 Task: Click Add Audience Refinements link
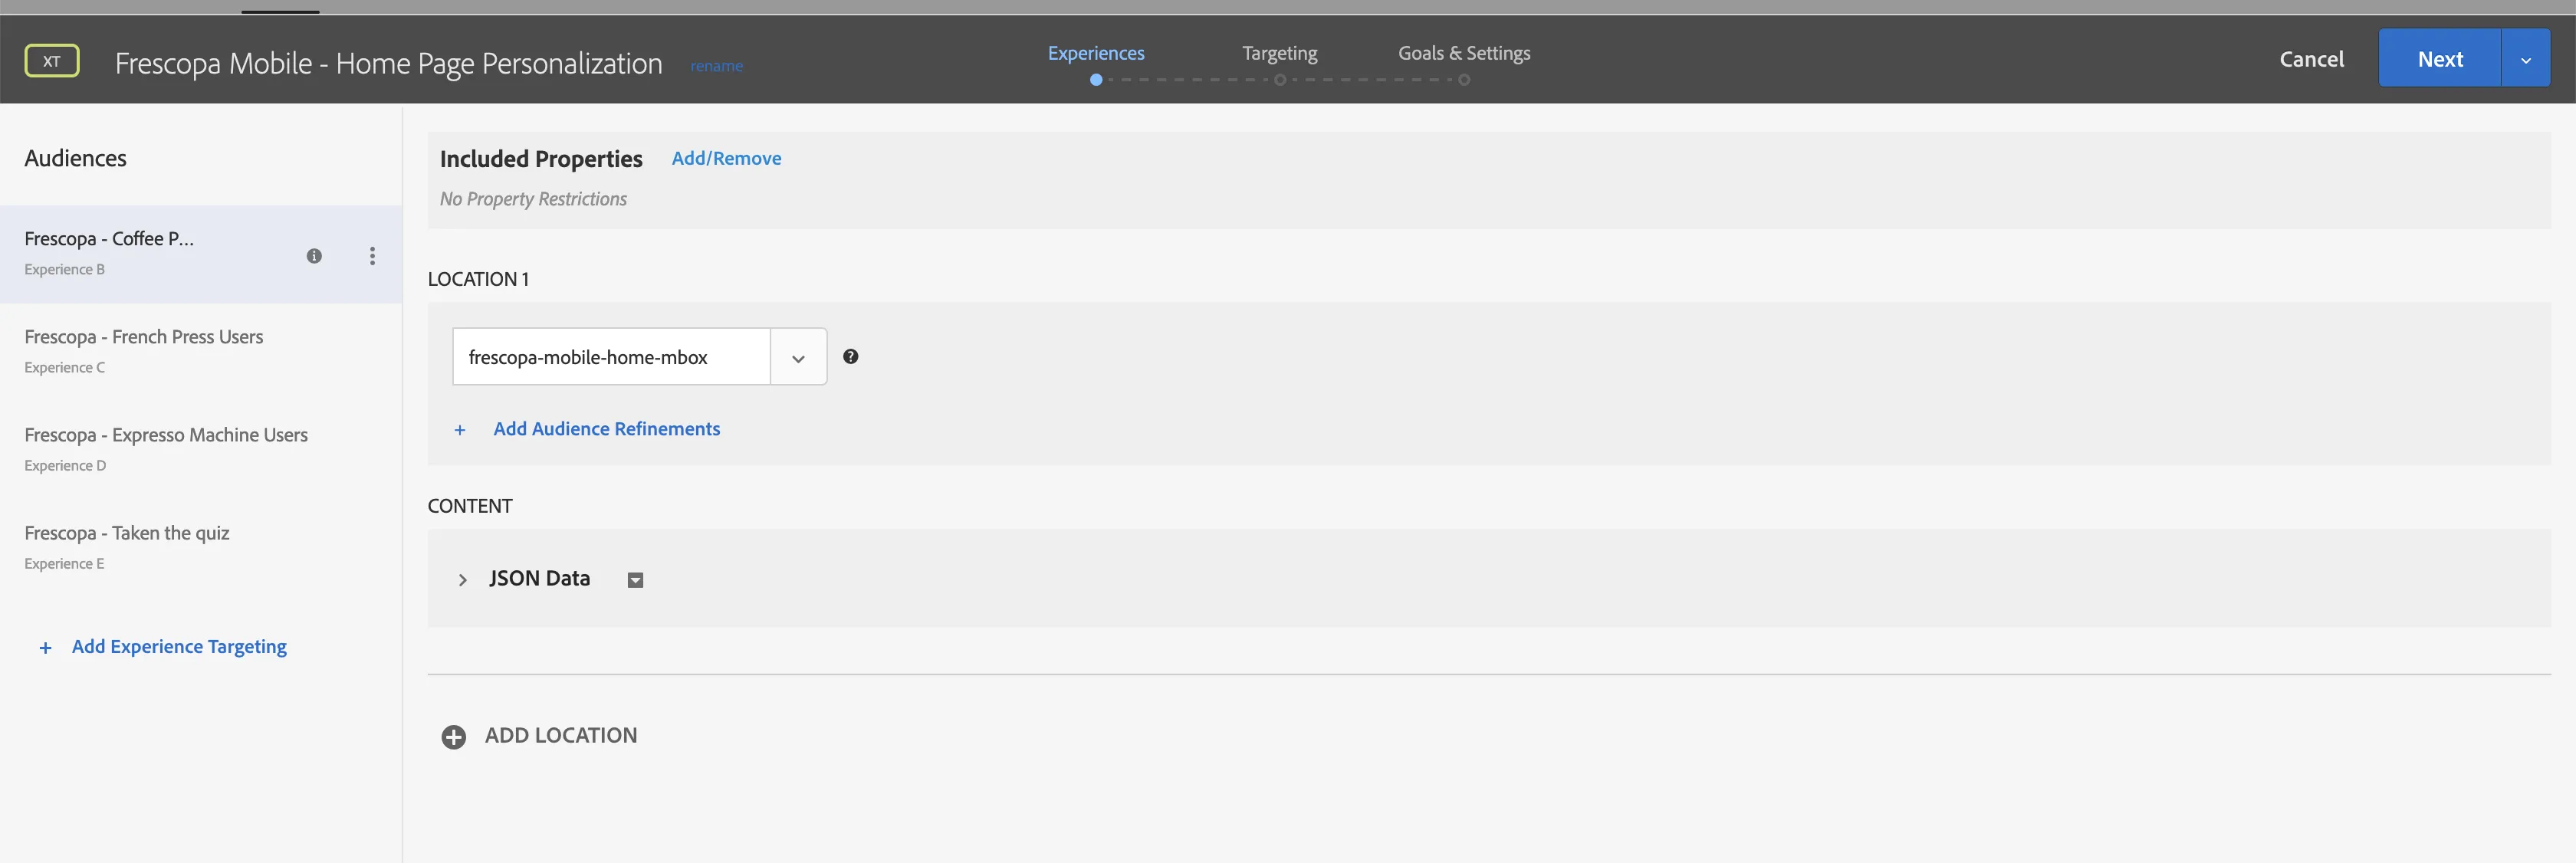click(606, 429)
